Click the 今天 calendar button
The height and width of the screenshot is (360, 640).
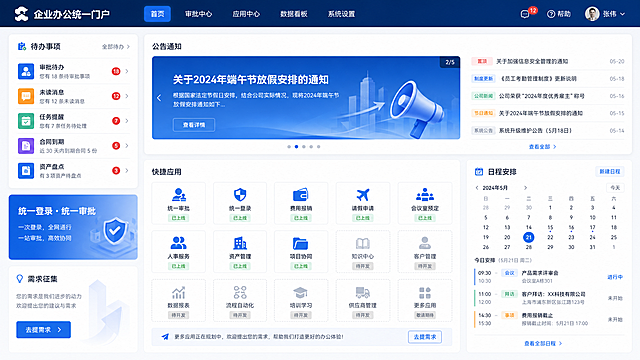click(615, 188)
